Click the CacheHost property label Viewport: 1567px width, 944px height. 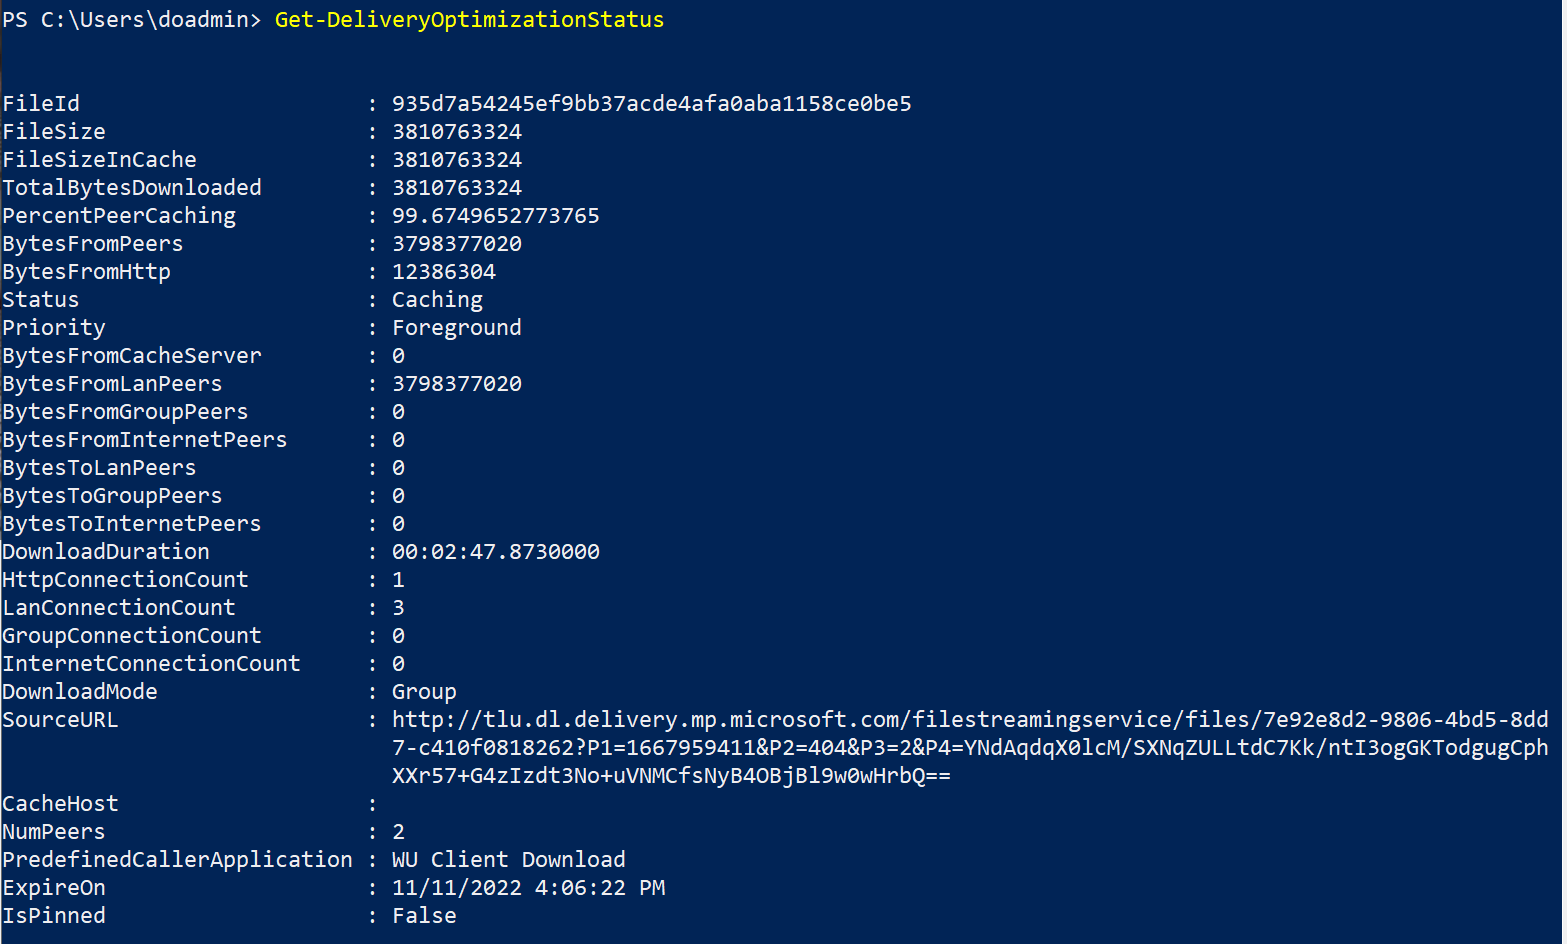60,804
